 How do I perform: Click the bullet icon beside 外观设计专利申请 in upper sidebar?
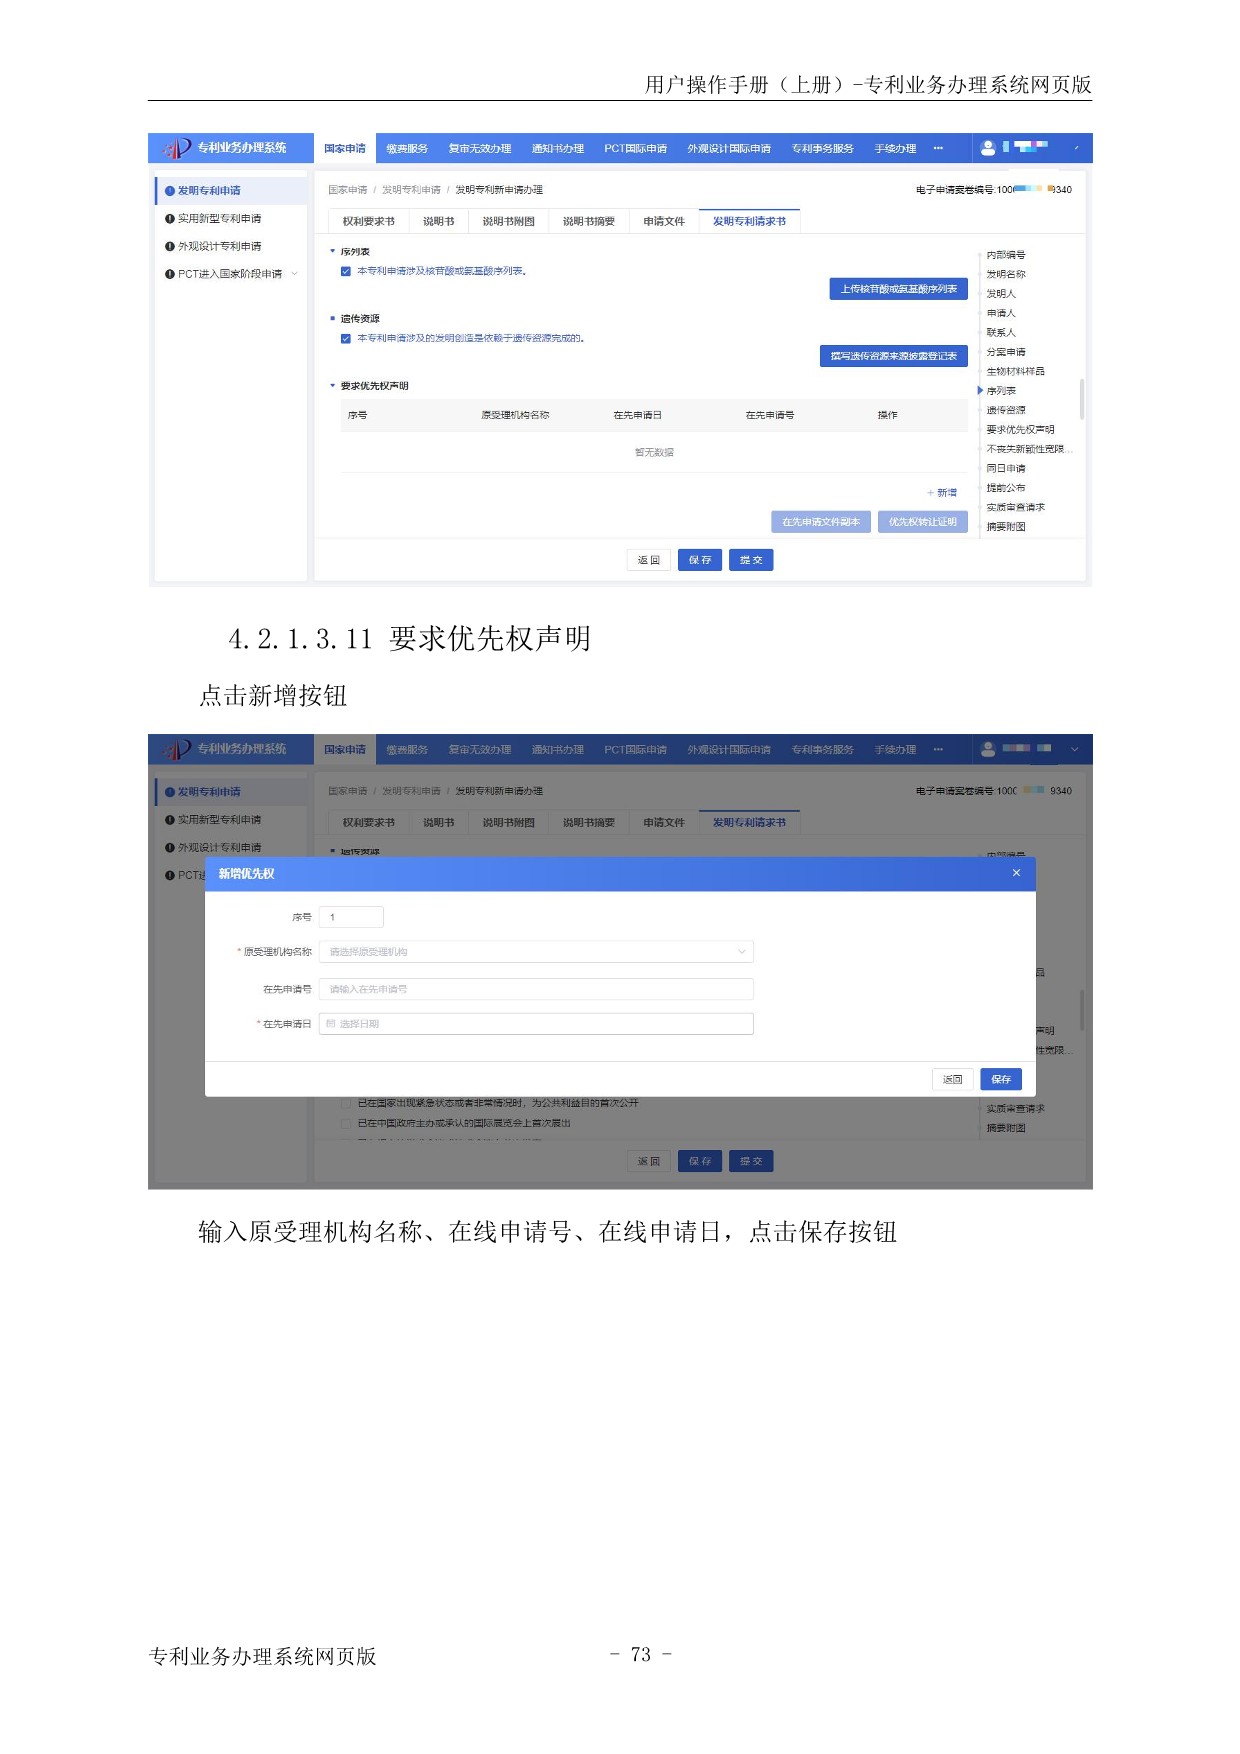click(x=170, y=247)
